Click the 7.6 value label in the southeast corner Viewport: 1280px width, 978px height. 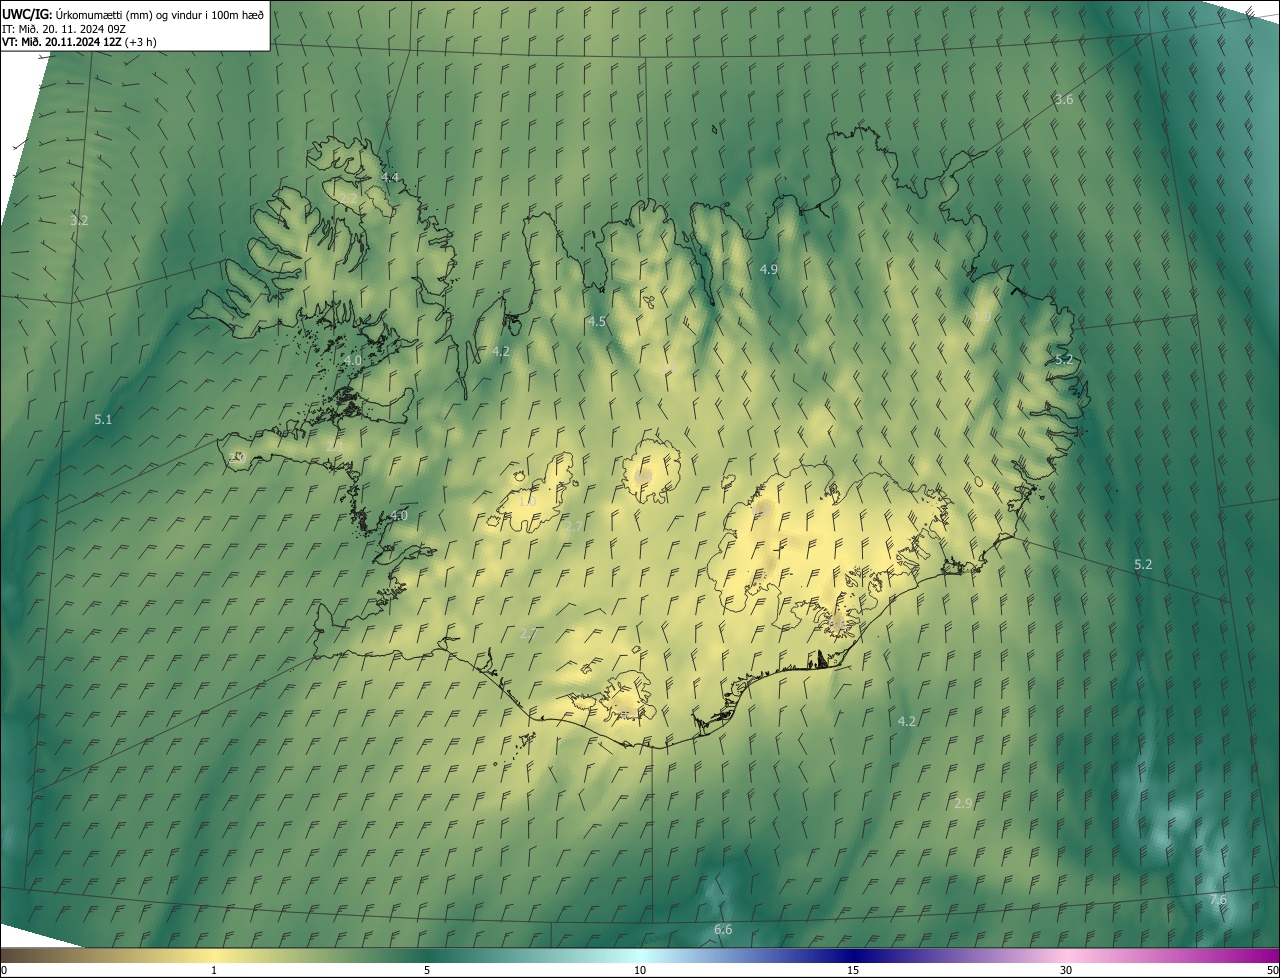click(1217, 900)
